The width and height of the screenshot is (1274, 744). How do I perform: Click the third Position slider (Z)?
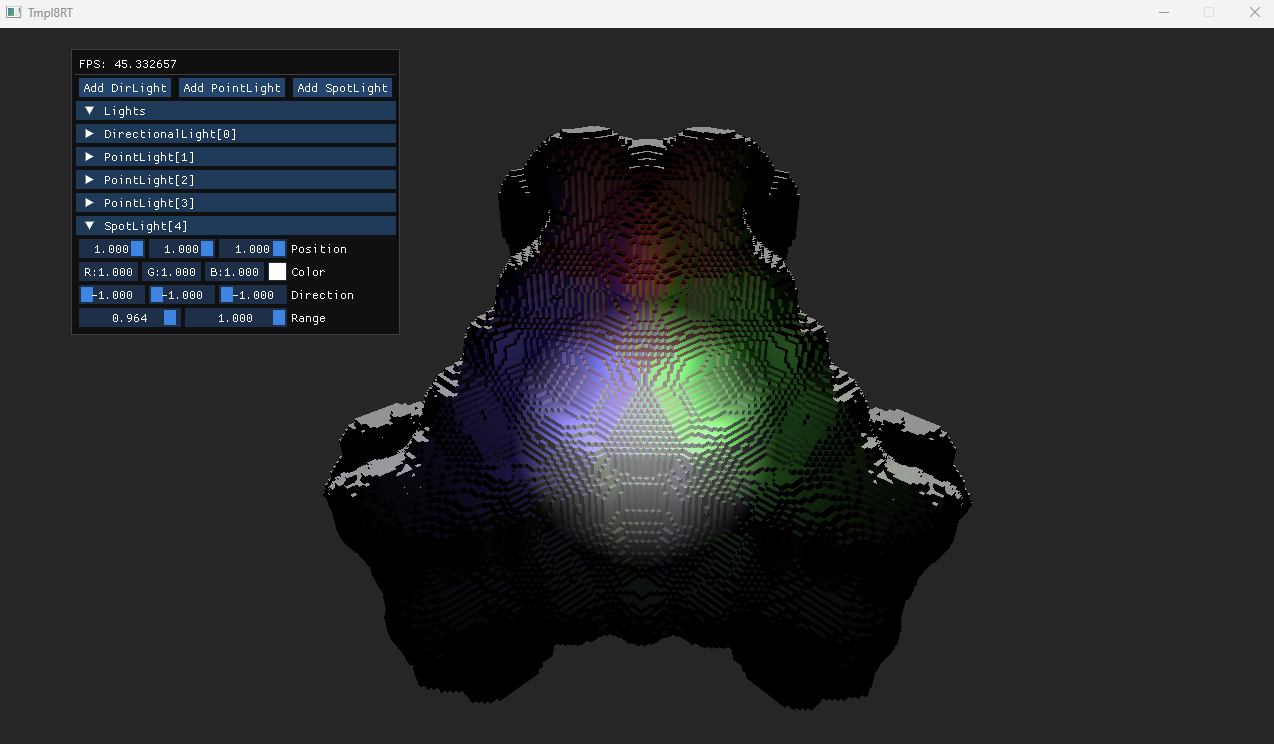[x=252, y=249]
